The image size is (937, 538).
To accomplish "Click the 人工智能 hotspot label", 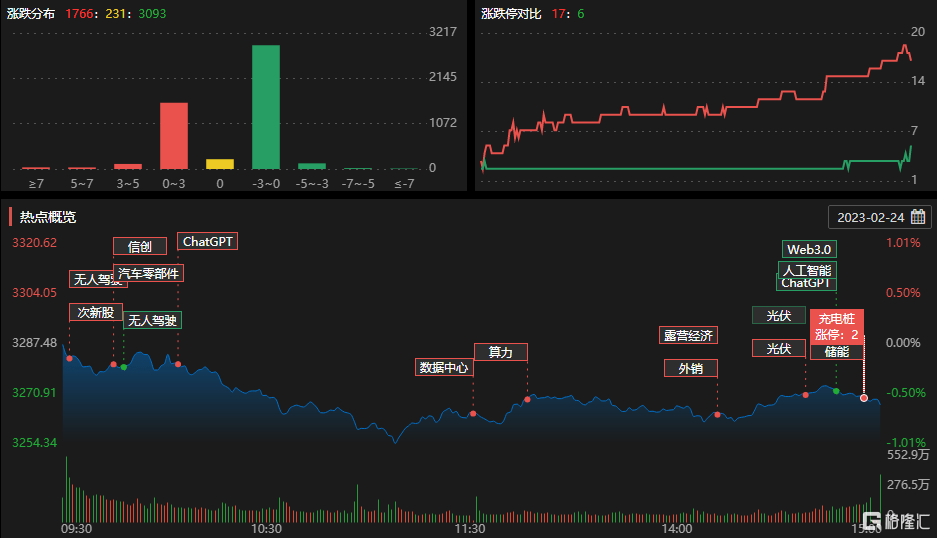I will pyautogui.click(x=806, y=270).
